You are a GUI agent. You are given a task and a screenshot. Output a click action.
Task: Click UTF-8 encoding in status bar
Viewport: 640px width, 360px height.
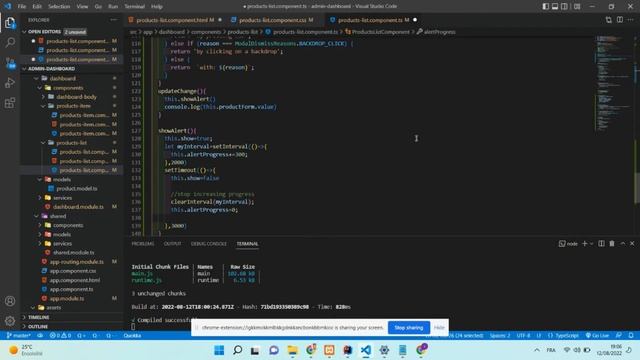(523, 336)
